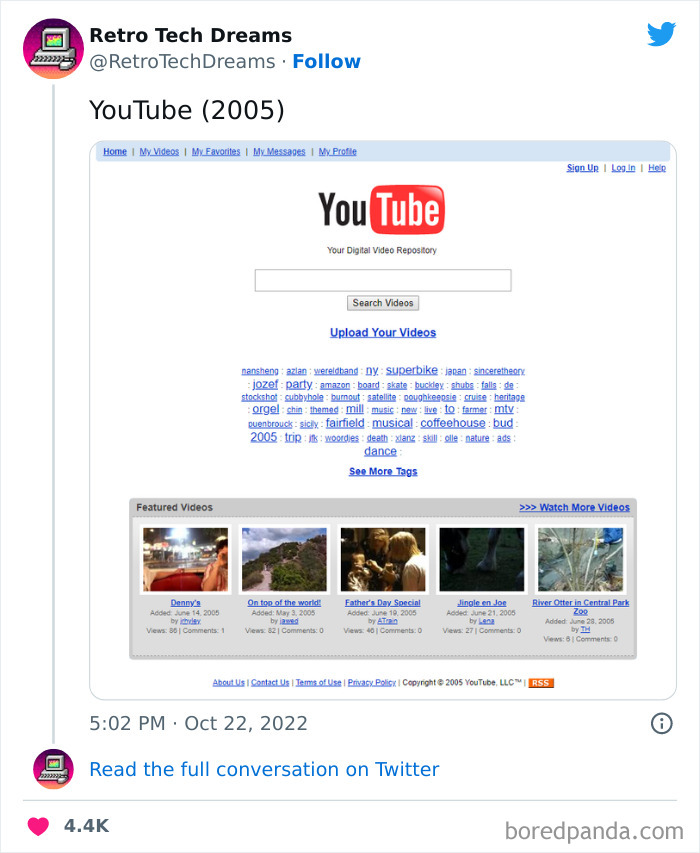This screenshot has width=700, height=853.
Task: Select the superbike tag
Action: 412,370
